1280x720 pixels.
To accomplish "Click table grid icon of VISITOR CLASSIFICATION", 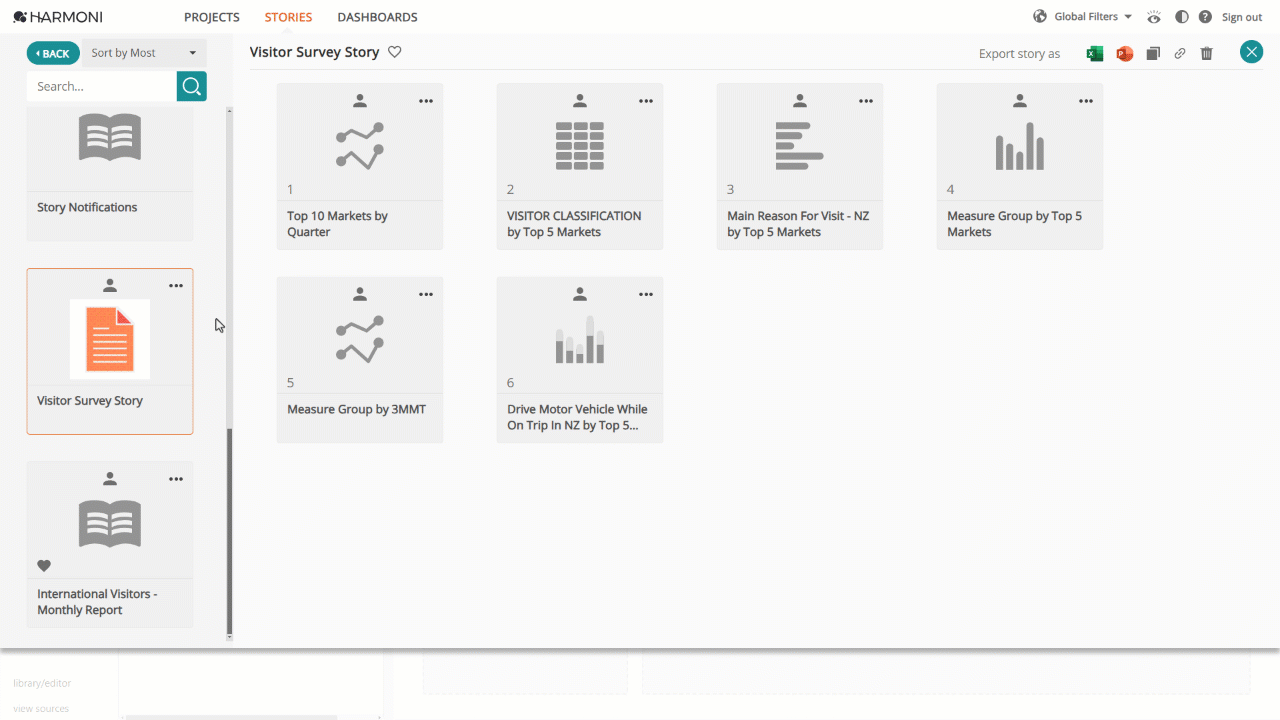I will 580,146.
